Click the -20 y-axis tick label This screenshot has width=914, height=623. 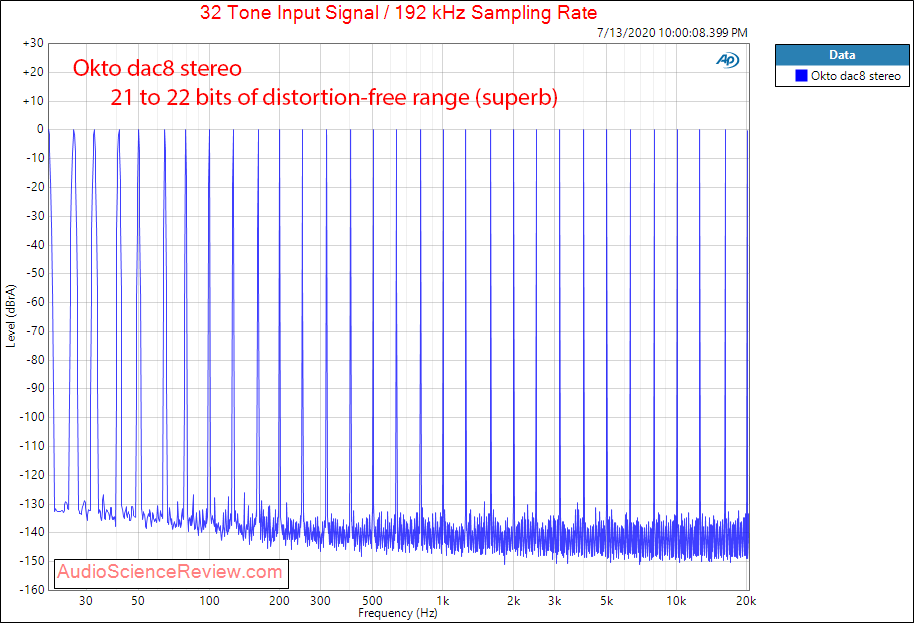pyautogui.click(x=35, y=187)
